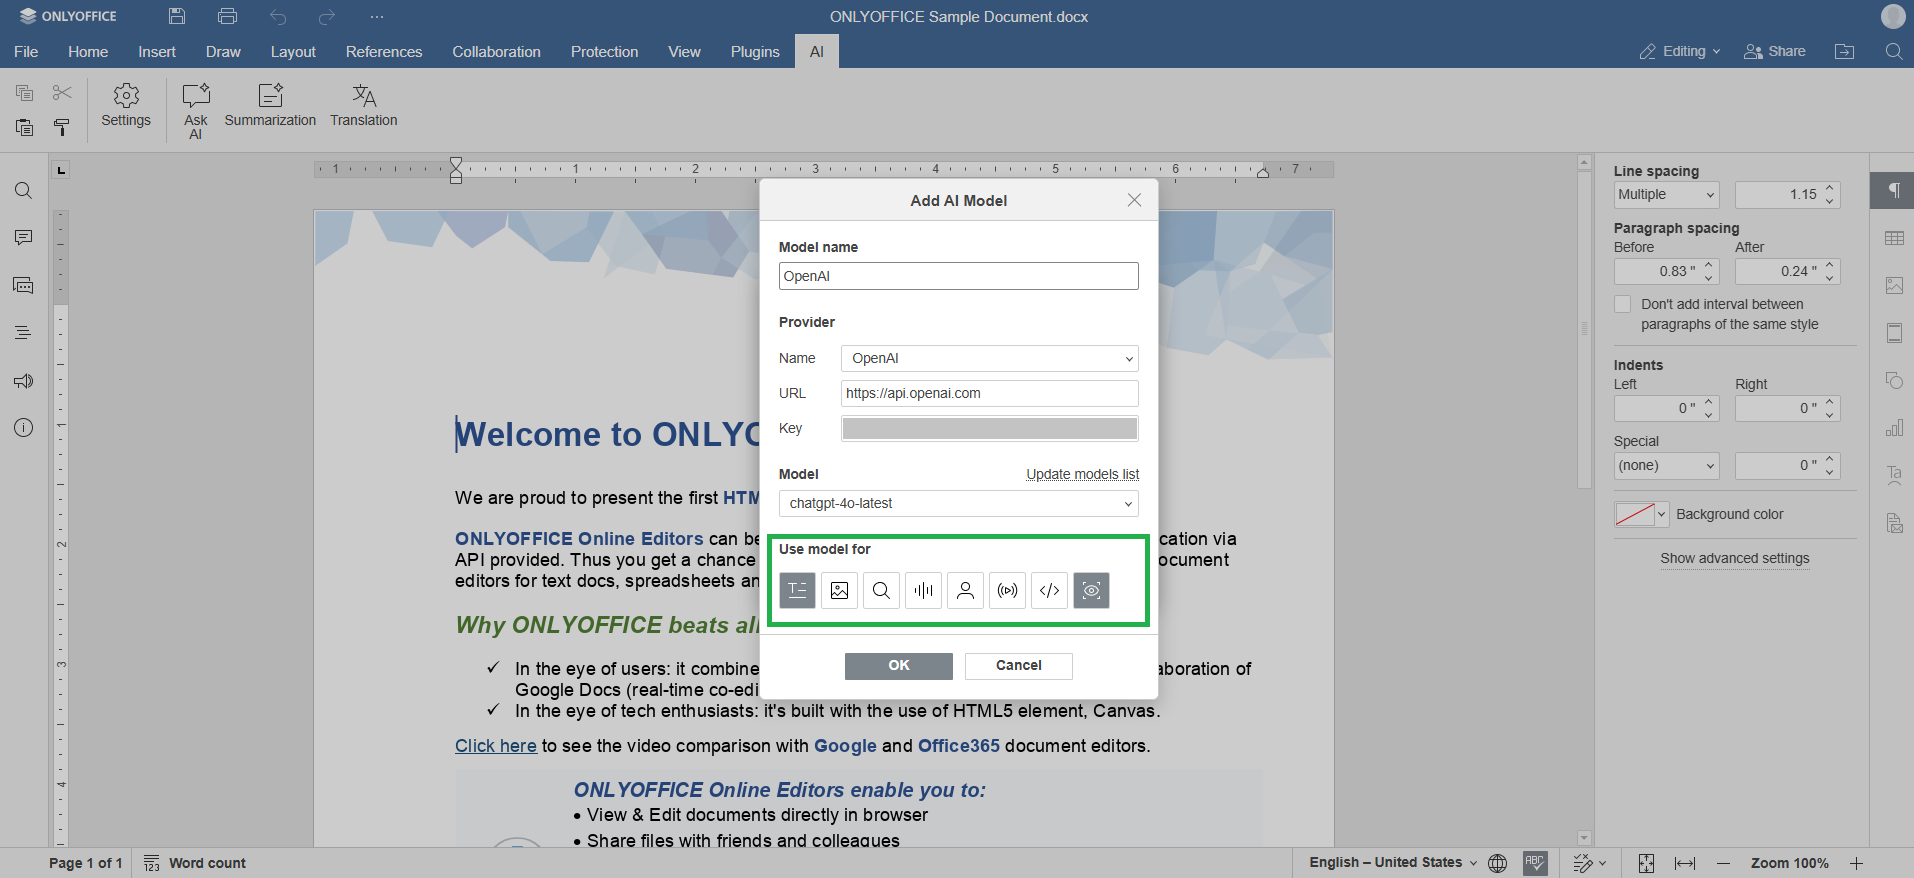This screenshot has height=878, width=1914.
Task: Toggle the code capability icon
Action: pyautogui.click(x=1049, y=591)
